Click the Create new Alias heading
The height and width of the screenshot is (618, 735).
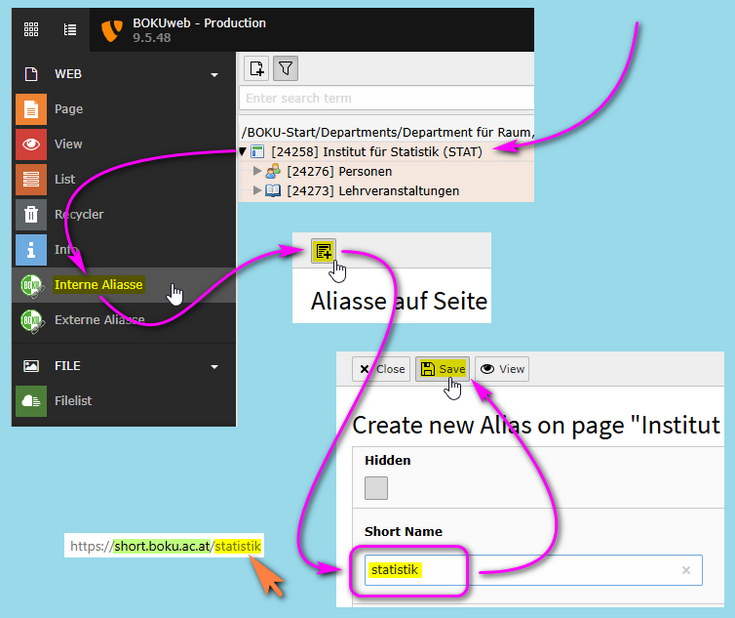click(x=536, y=425)
